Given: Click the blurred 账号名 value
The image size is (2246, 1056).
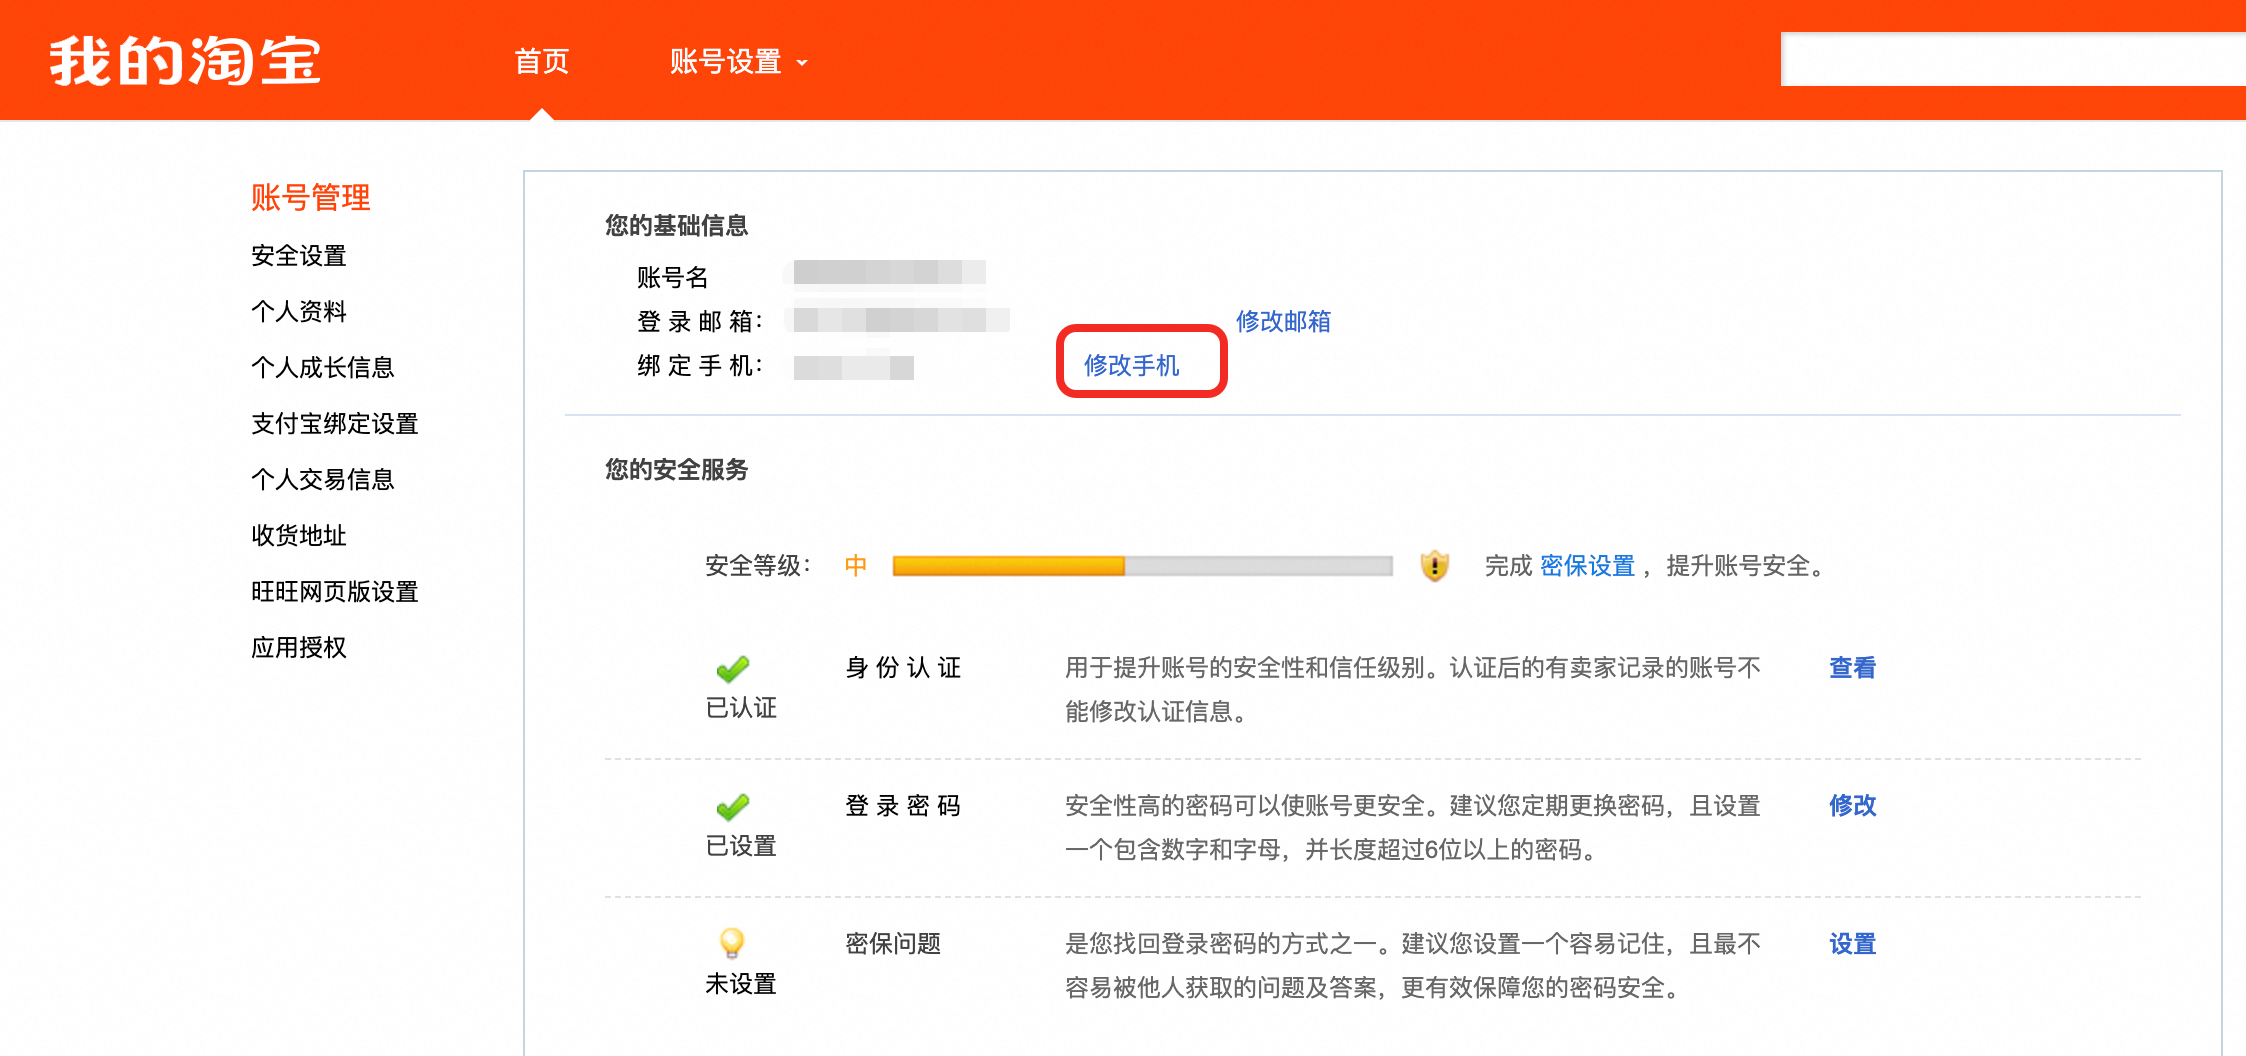Looking at the screenshot, I should [890, 272].
